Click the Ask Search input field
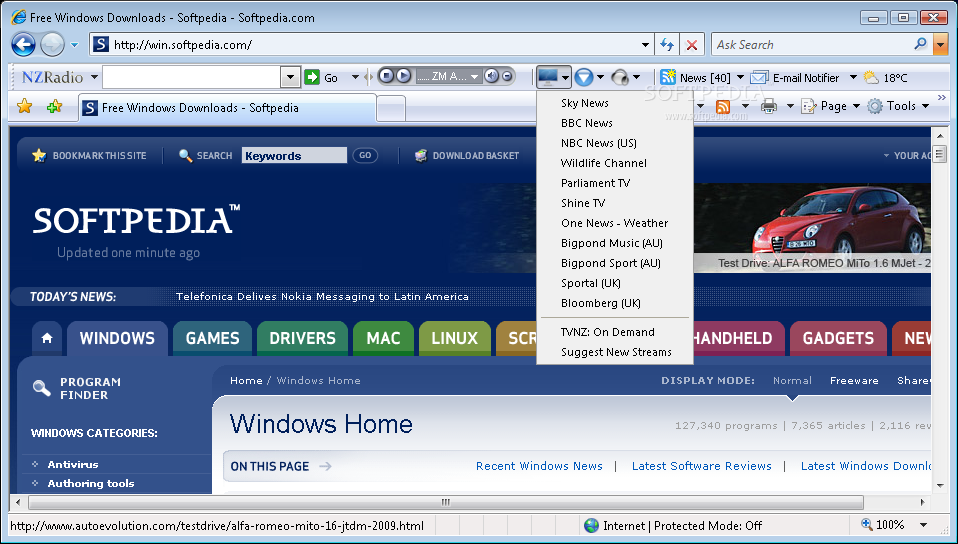Image resolution: width=958 pixels, height=544 pixels. 813,45
